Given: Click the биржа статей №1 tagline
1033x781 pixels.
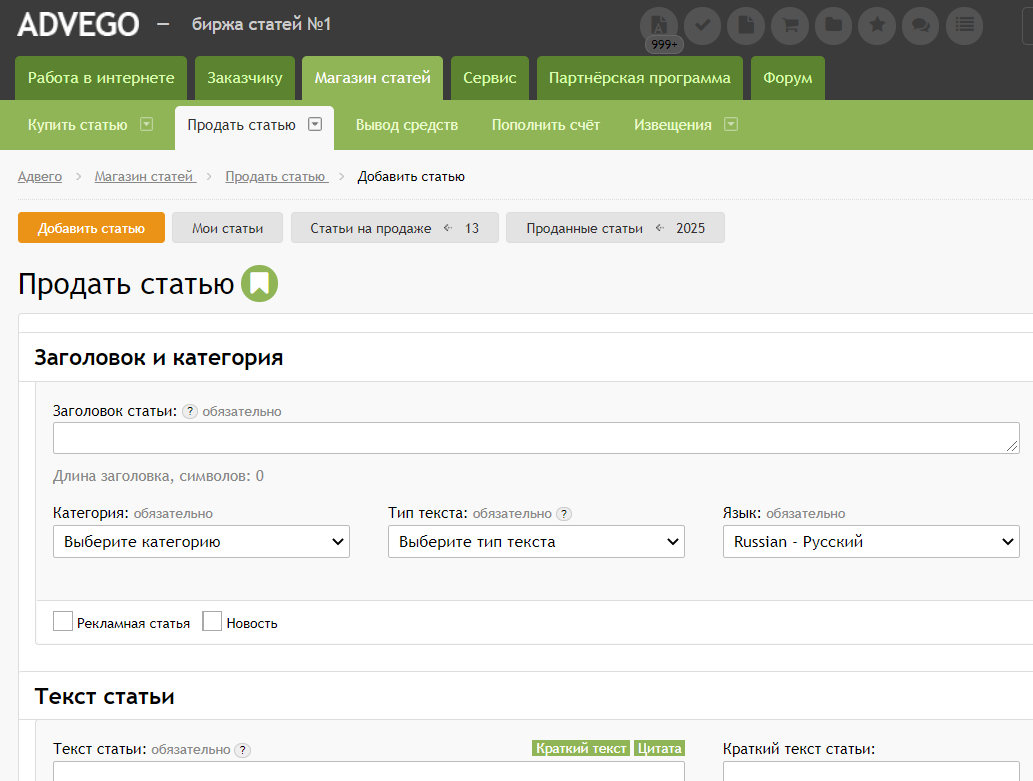Looking at the screenshot, I should pyautogui.click(x=262, y=24).
